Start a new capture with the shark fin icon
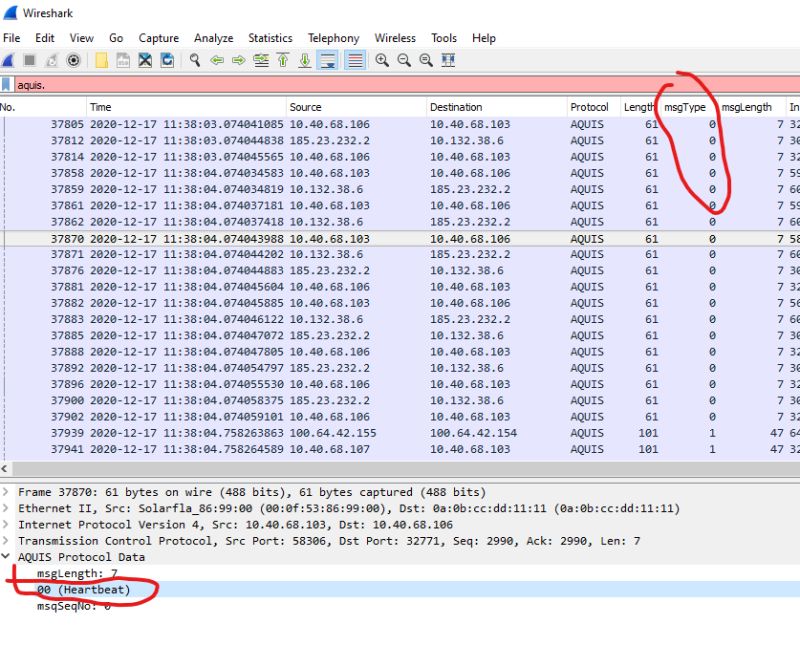The width and height of the screenshot is (800, 667). pyautogui.click(x=8, y=60)
